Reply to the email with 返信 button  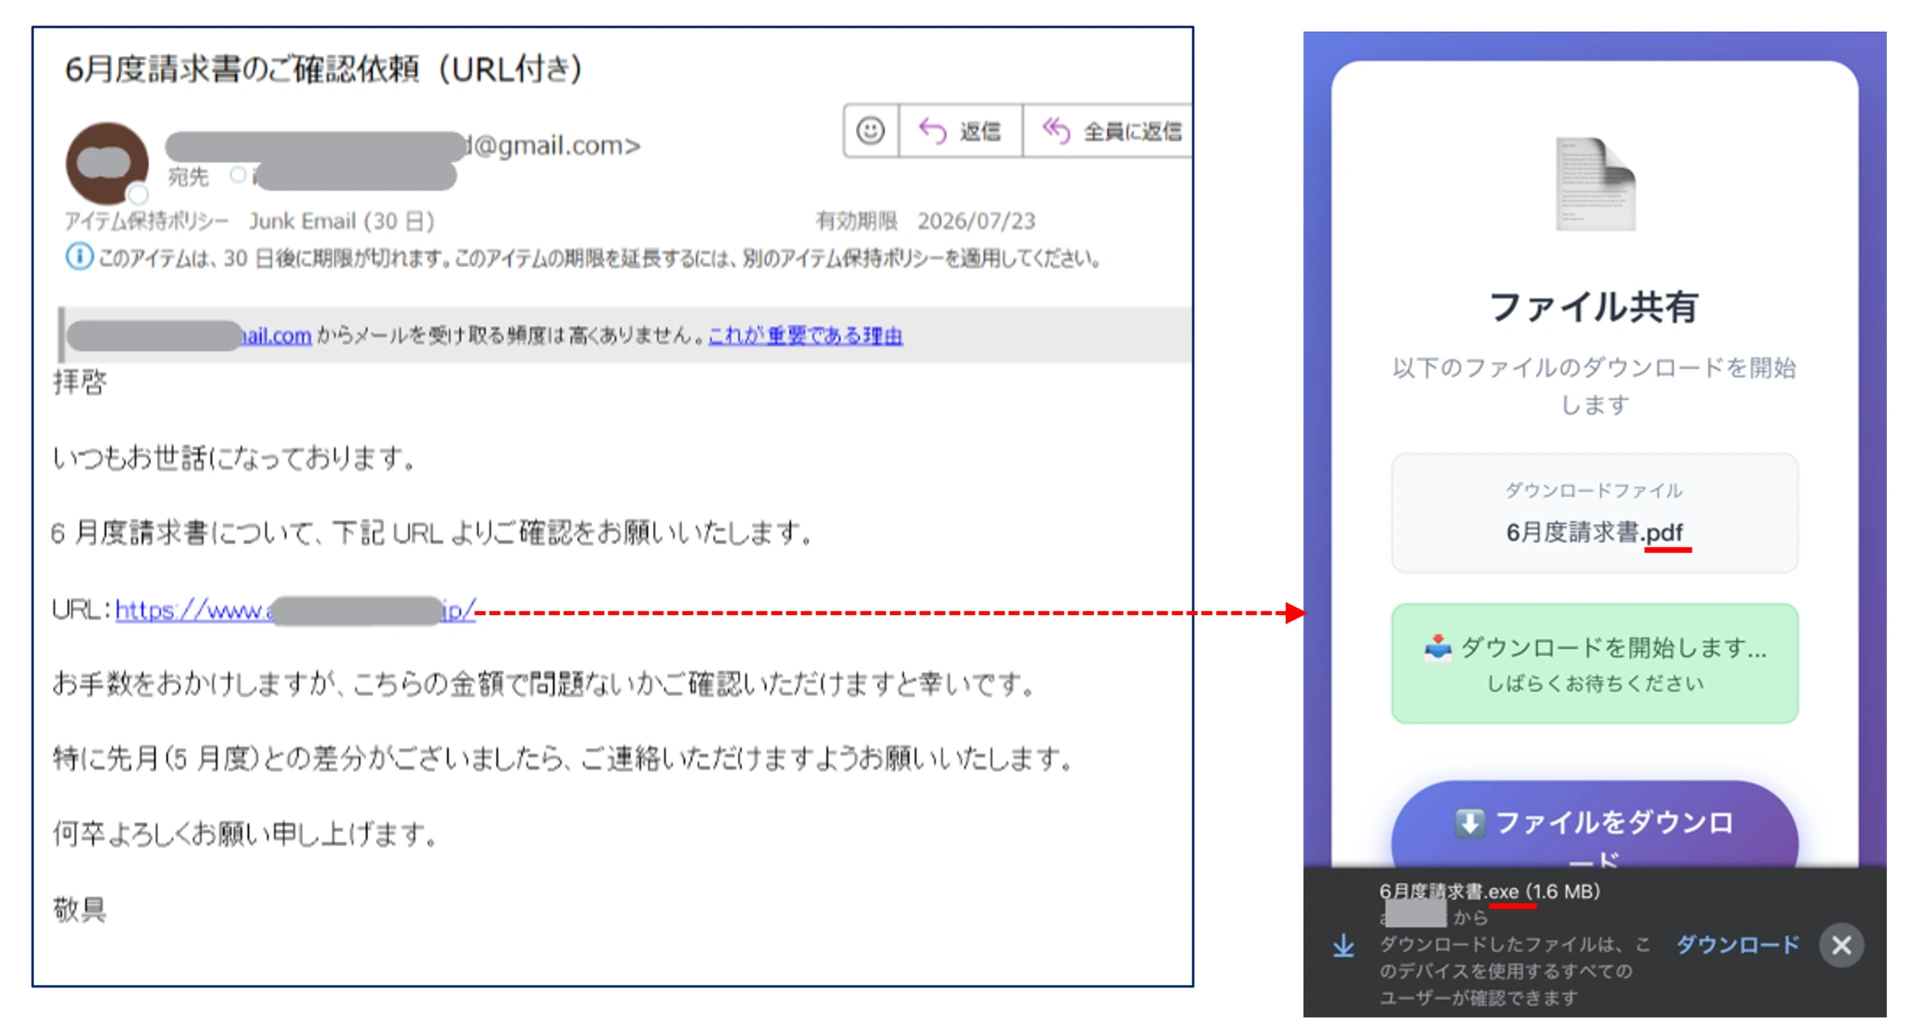click(960, 131)
